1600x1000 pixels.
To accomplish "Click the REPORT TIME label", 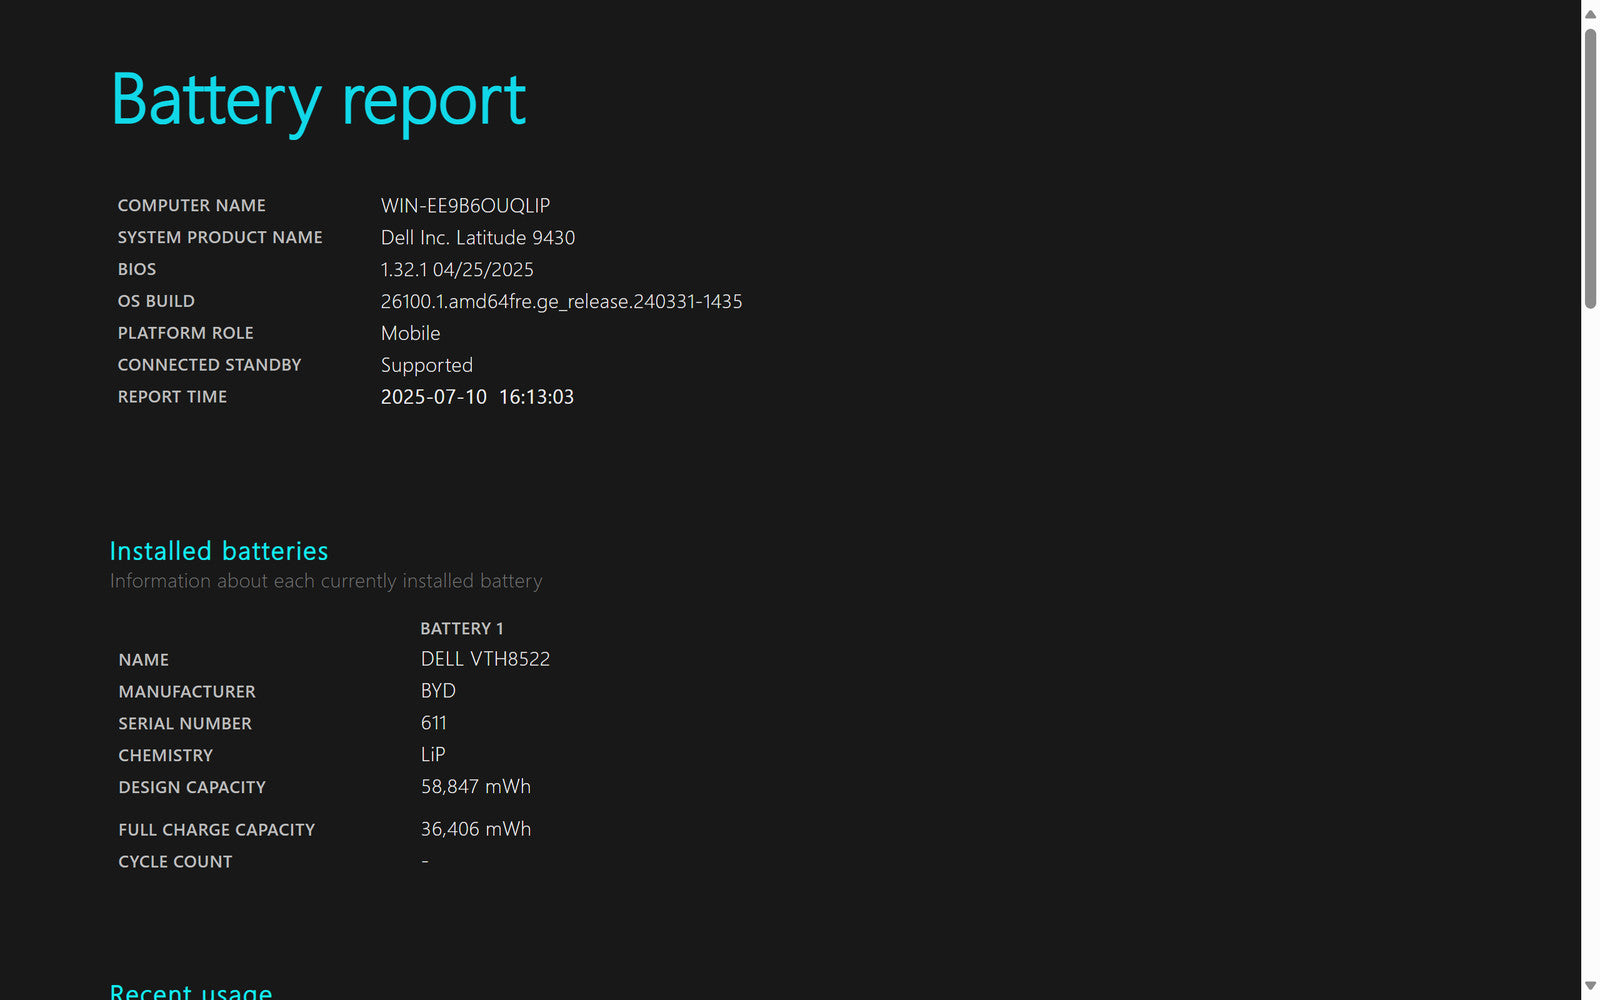I will click(x=172, y=397).
